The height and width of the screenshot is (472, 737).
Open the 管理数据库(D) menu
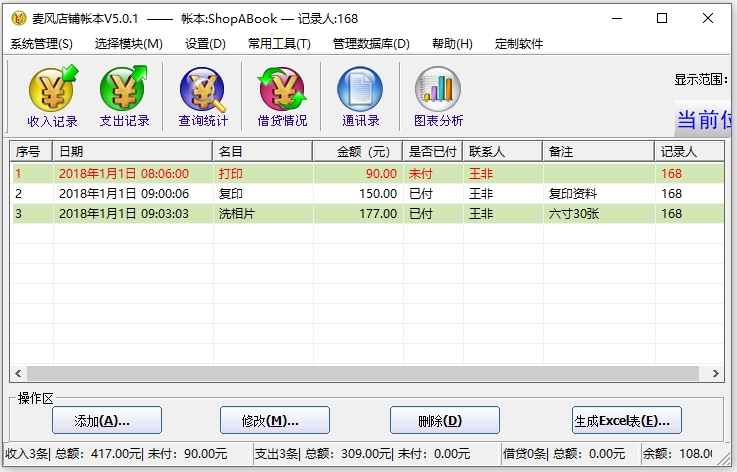pos(371,44)
